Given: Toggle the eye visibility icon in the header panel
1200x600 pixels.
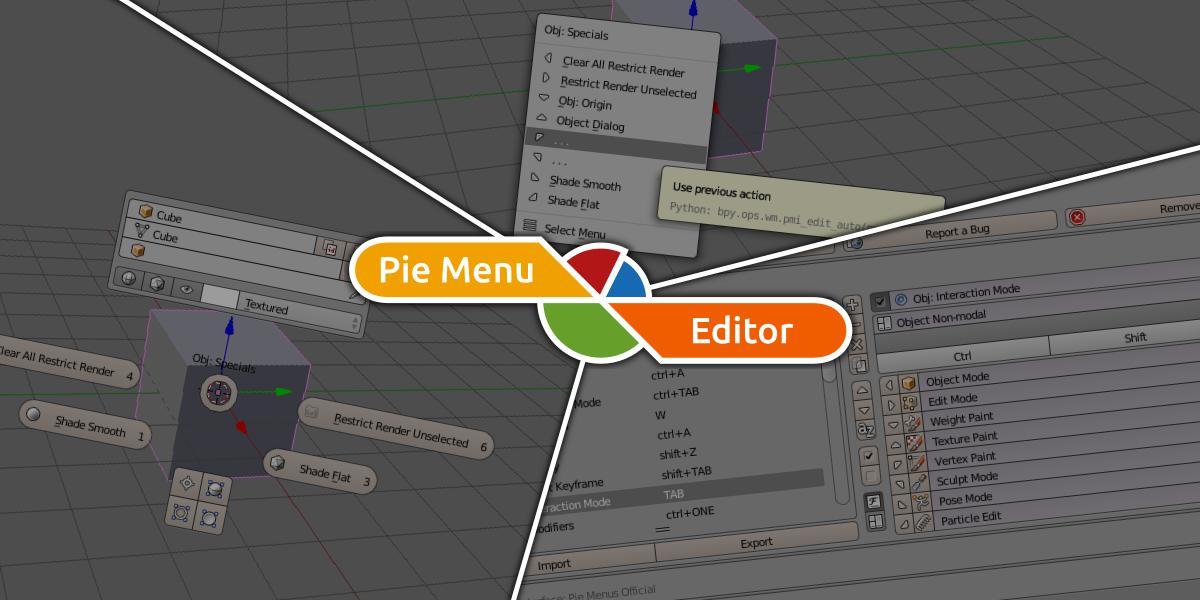Looking at the screenshot, I should 186,290.
